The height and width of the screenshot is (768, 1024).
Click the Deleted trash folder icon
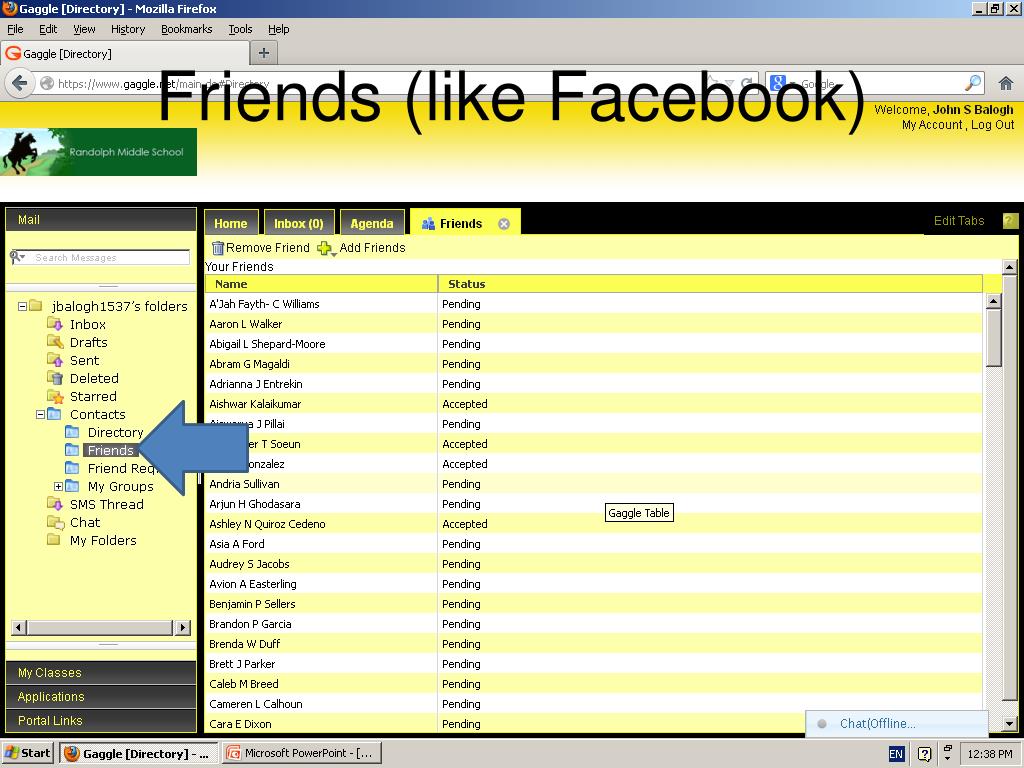[55, 378]
